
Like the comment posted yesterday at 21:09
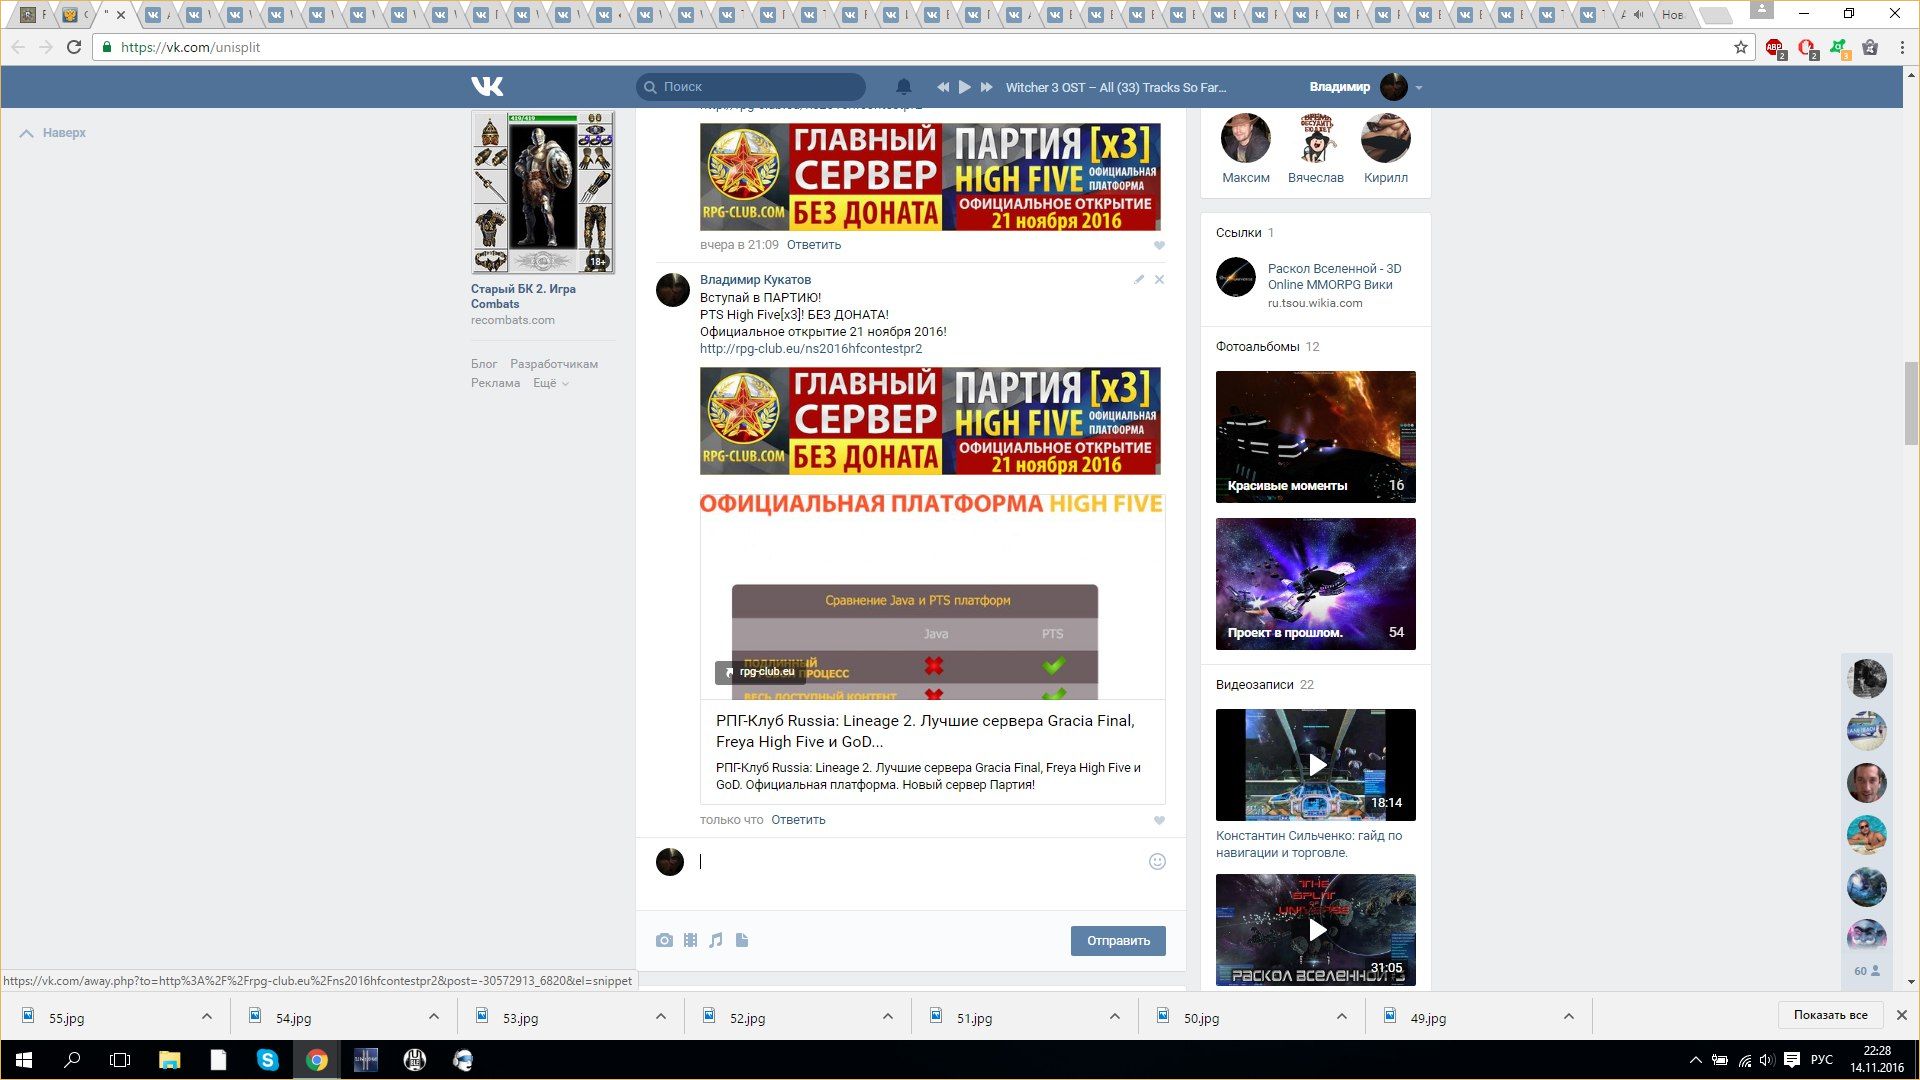coord(1159,245)
